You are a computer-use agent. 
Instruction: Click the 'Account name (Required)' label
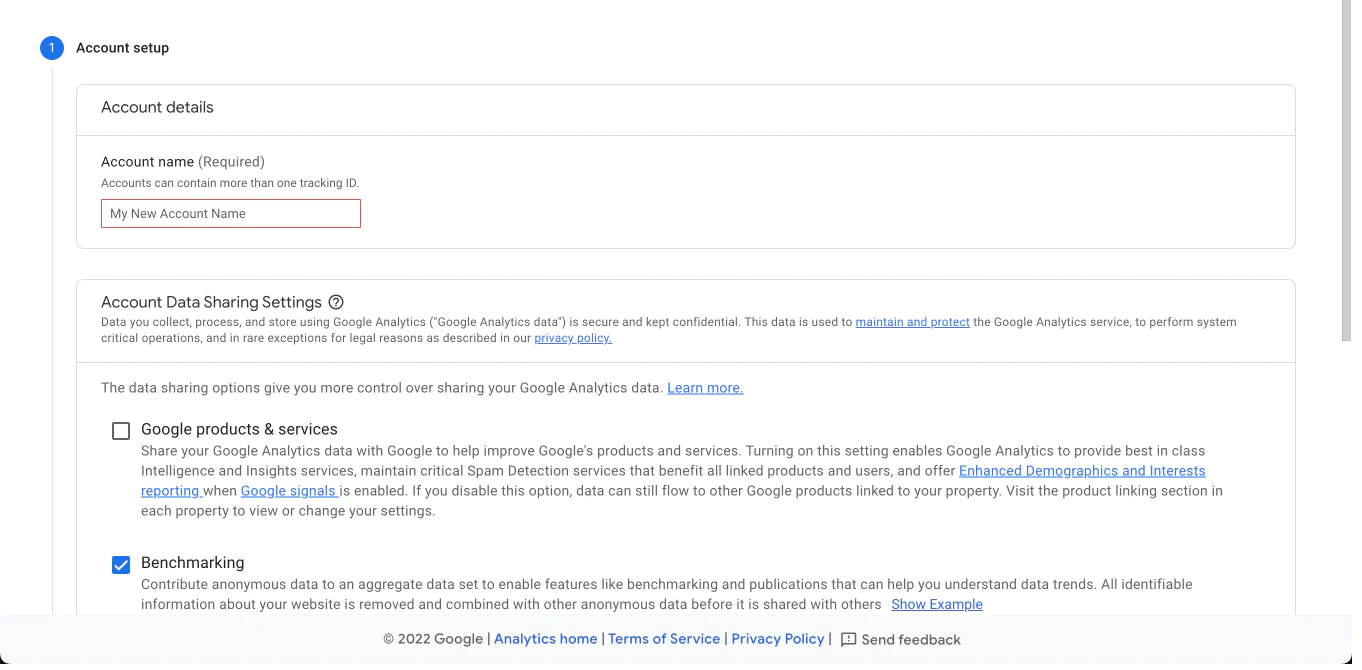pyautogui.click(x=183, y=161)
